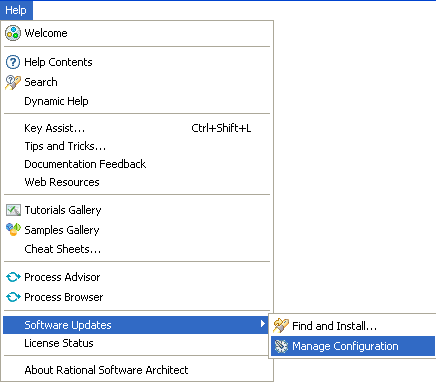Click the Welcome globe icon
436x383 pixels.
(x=13, y=33)
